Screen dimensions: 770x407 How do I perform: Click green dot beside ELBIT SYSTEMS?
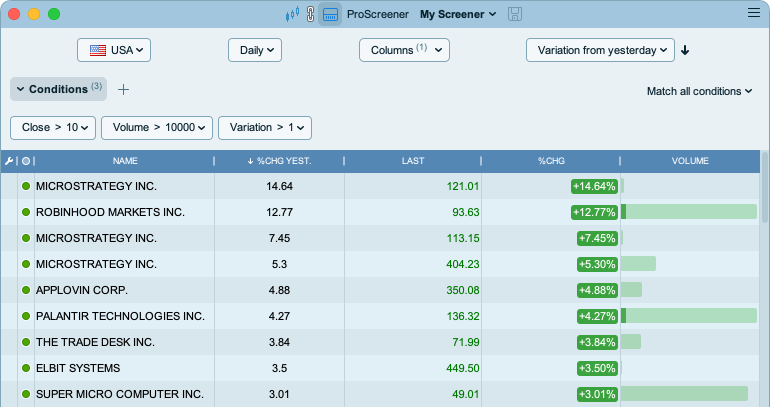[x=26, y=368]
